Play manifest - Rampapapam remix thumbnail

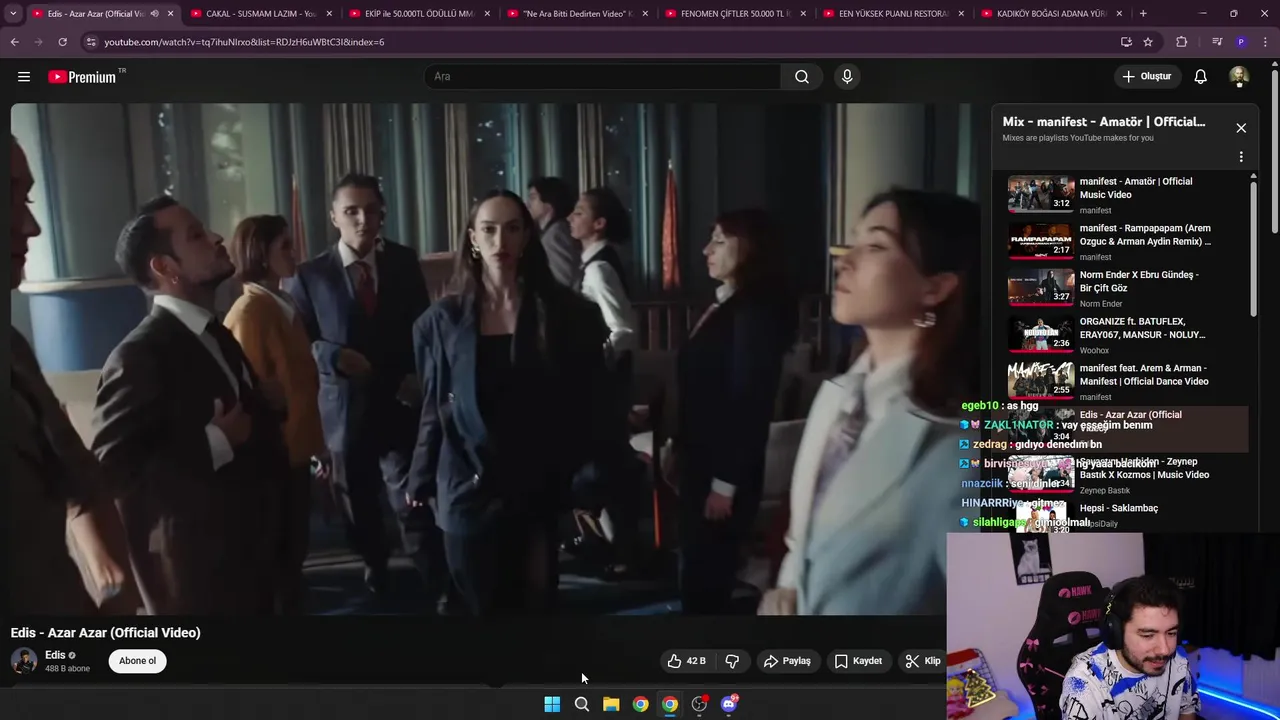(1040, 241)
